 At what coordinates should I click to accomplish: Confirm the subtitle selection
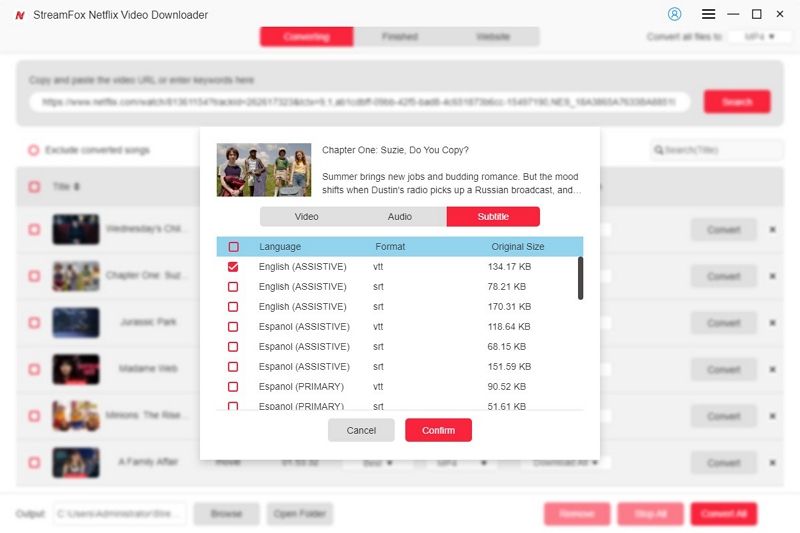click(x=438, y=430)
